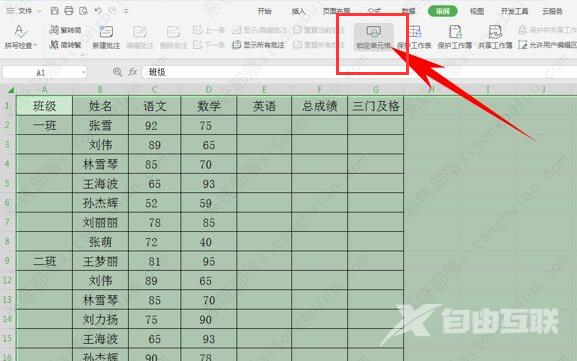Open the 云服务 cloud services tab
Viewport: 577px width, 361px height.
[552, 11]
